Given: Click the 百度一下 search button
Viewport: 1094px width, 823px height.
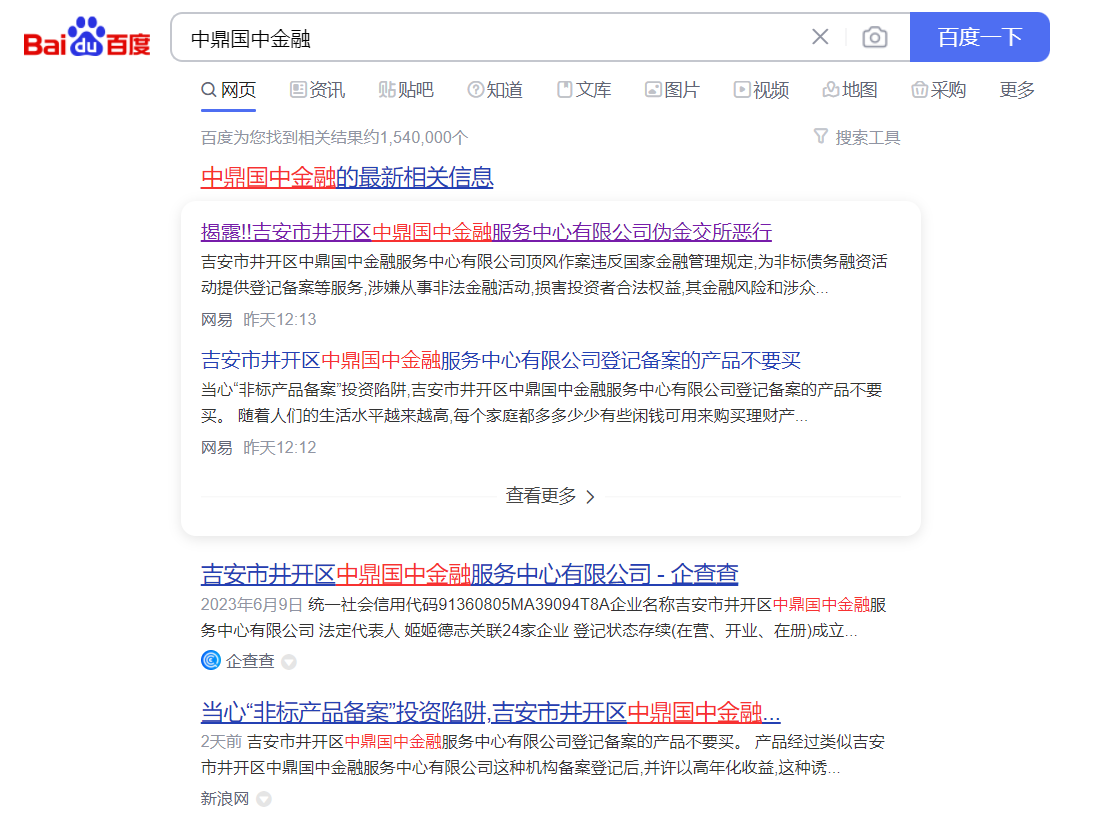Looking at the screenshot, I should coord(980,37).
